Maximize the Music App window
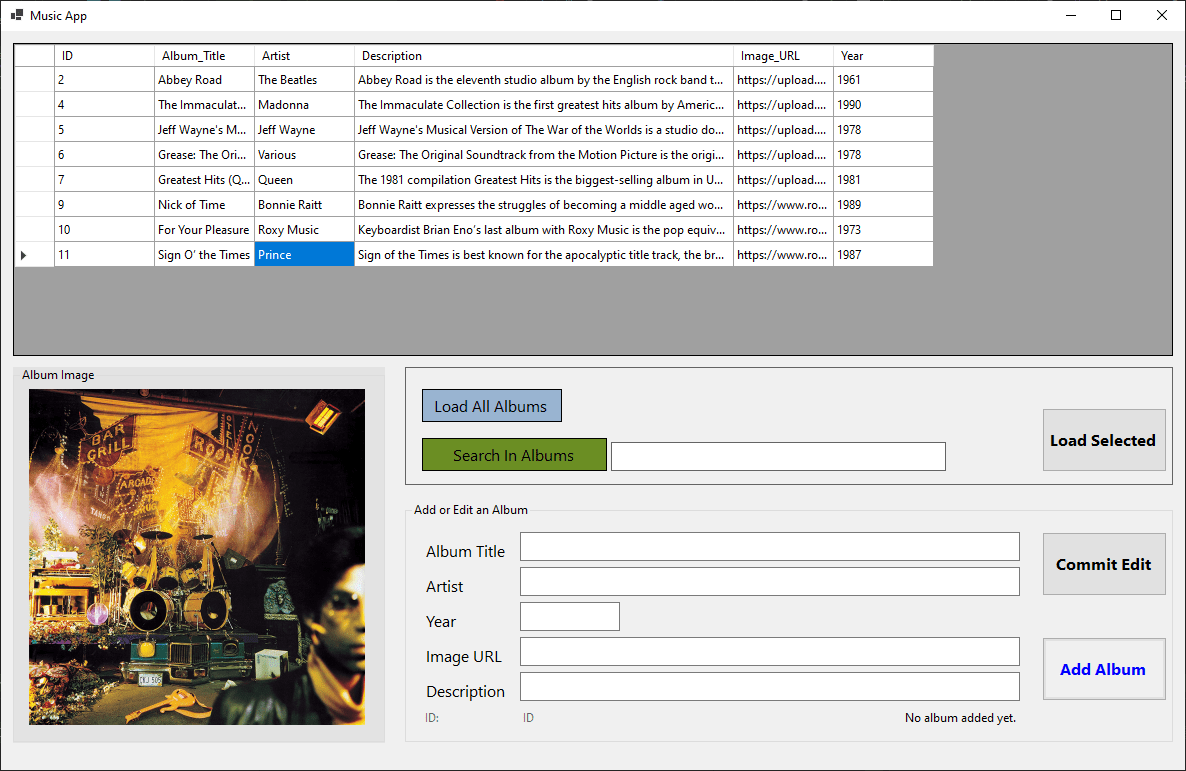The image size is (1186, 771). tap(1116, 15)
